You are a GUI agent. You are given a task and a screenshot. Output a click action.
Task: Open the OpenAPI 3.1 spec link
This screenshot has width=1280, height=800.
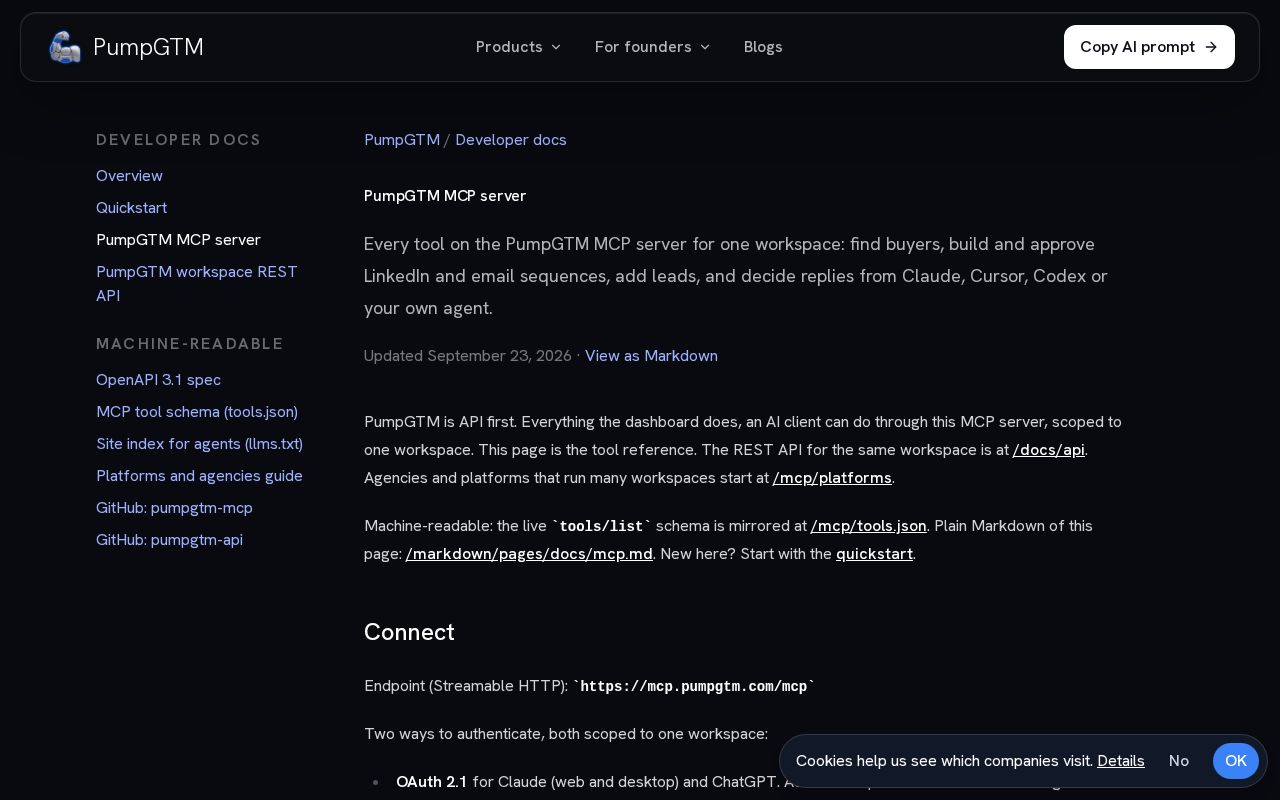click(x=158, y=380)
